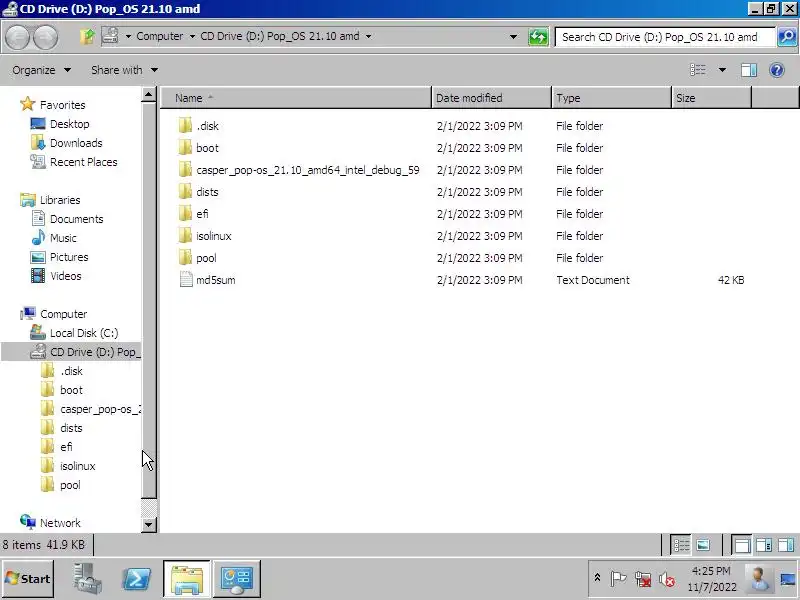Click the 42 KB size of md5sum
Screen dimensions: 800x600
(x=731, y=280)
